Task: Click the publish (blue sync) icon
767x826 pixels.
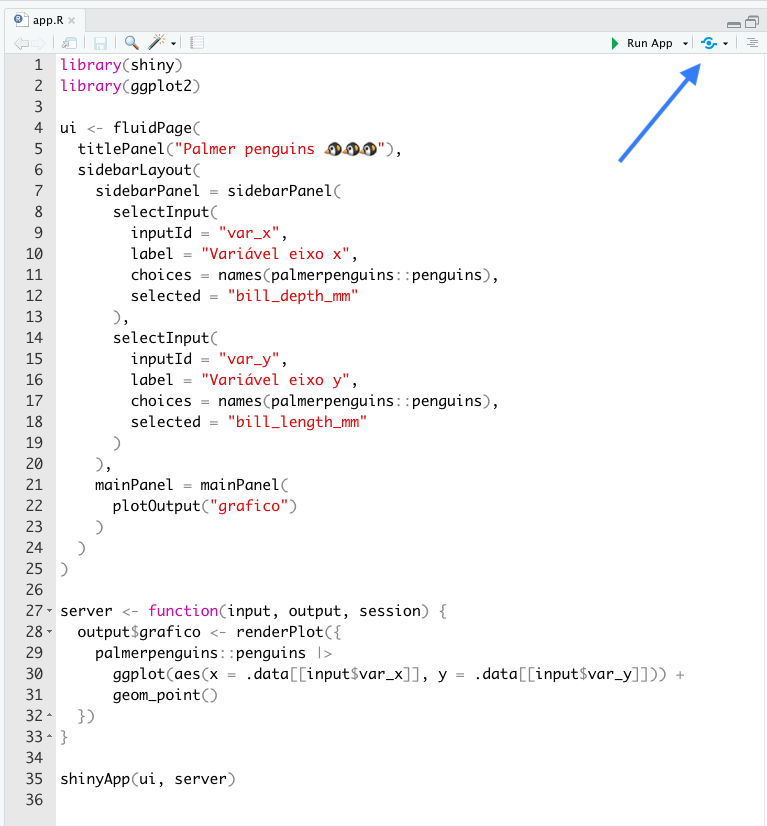Action: click(709, 43)
